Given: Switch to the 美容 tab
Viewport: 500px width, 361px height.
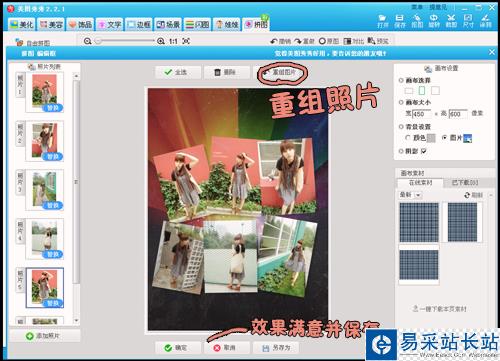Looking at the screenshot, I should point(51,24).
